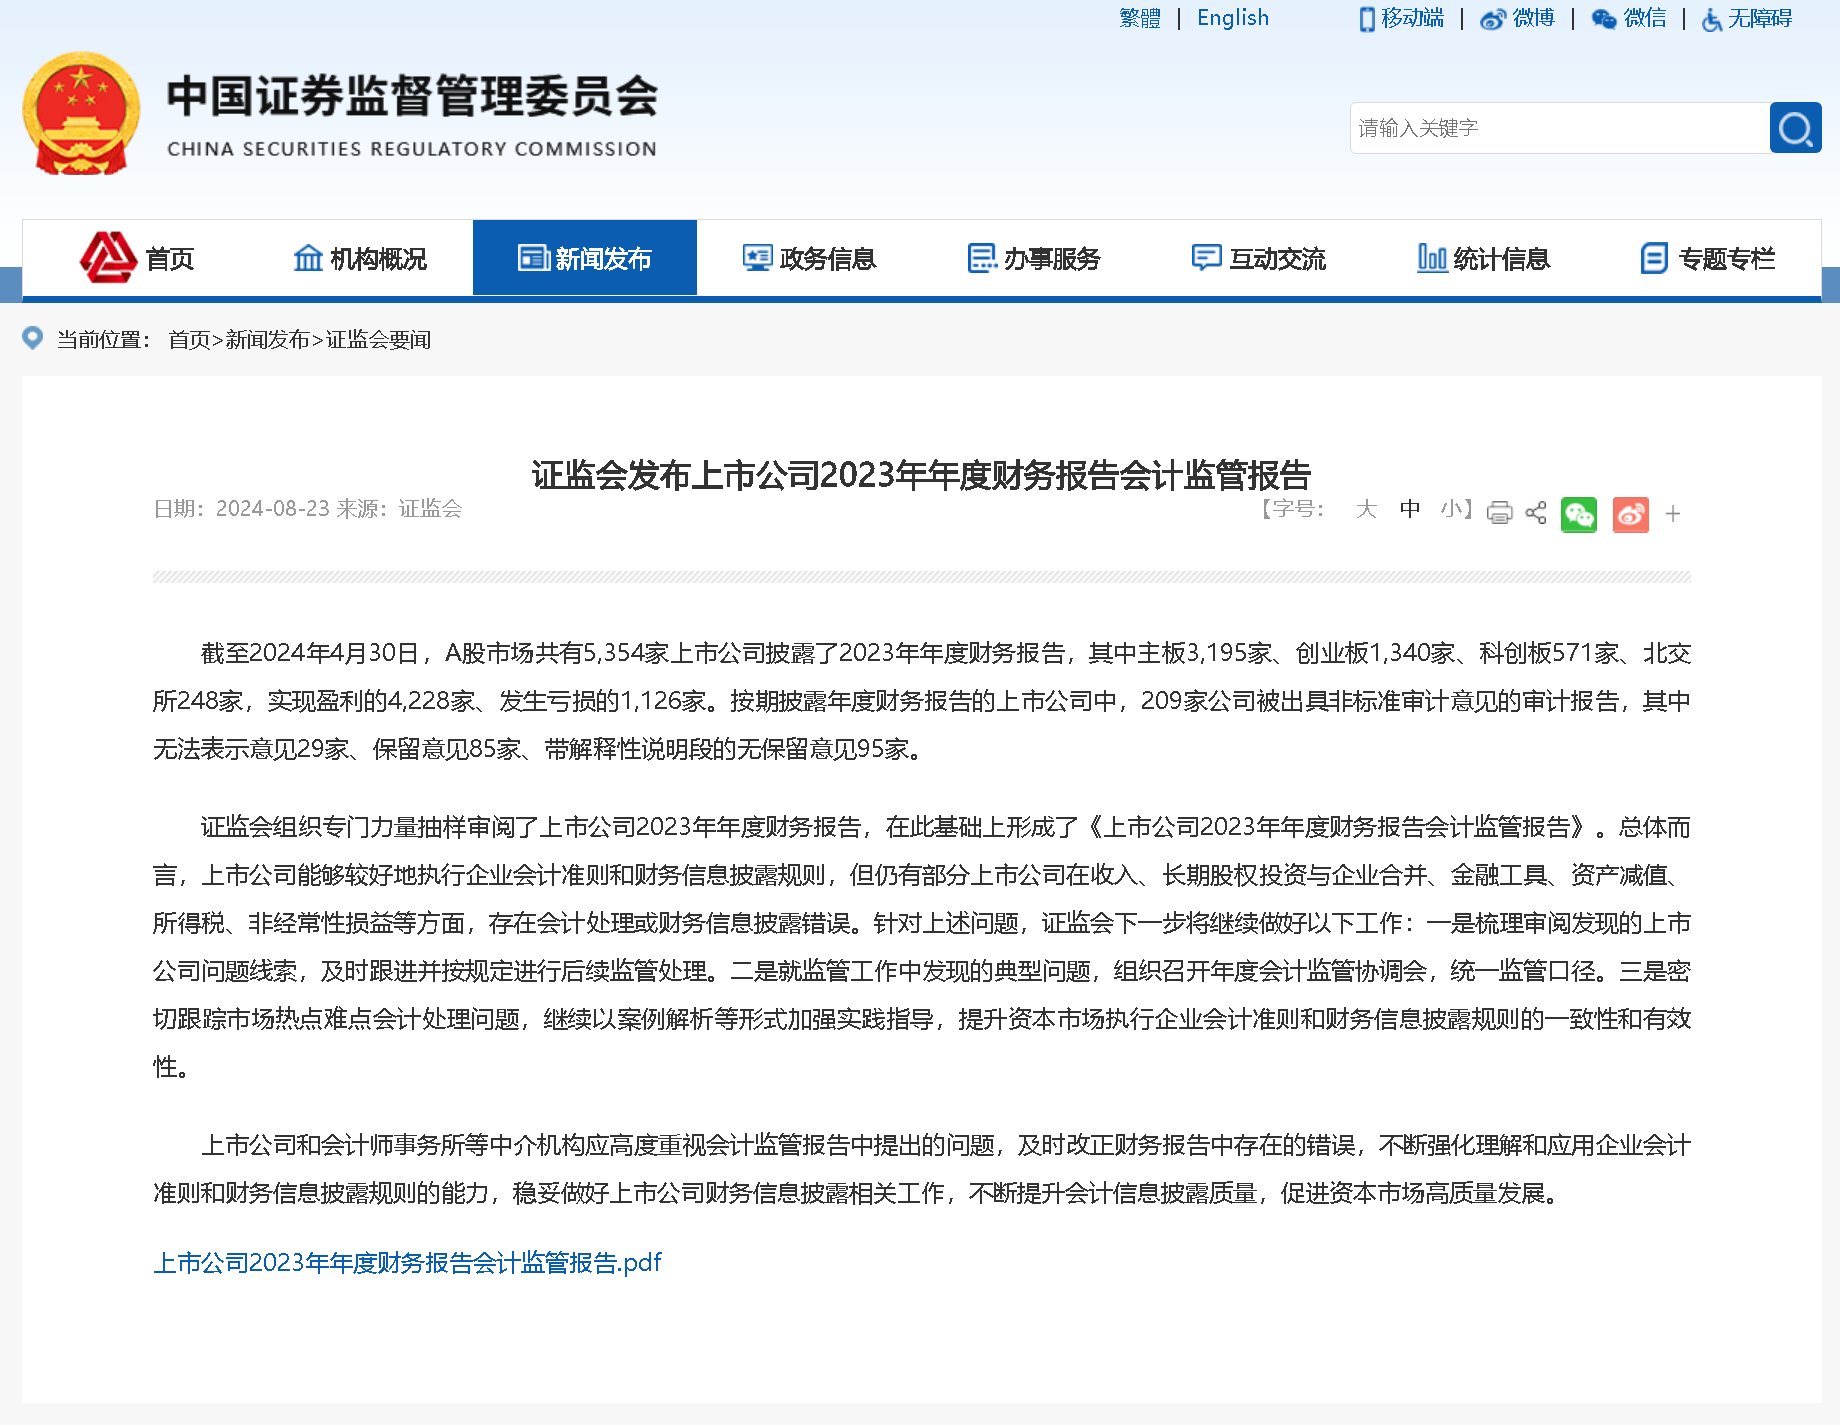Click the 证监会要闻 breadcrumb link
This screenshot has width=1840, height=1425.
[378, 340]
